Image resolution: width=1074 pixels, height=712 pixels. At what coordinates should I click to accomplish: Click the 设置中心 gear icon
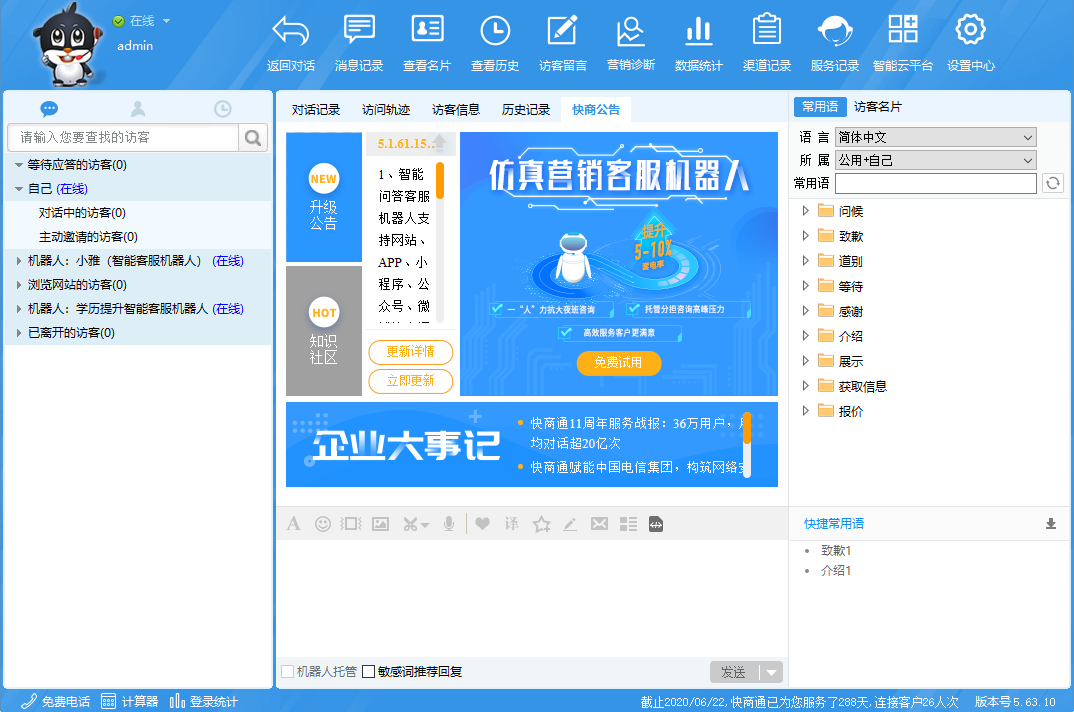point(970,43)
